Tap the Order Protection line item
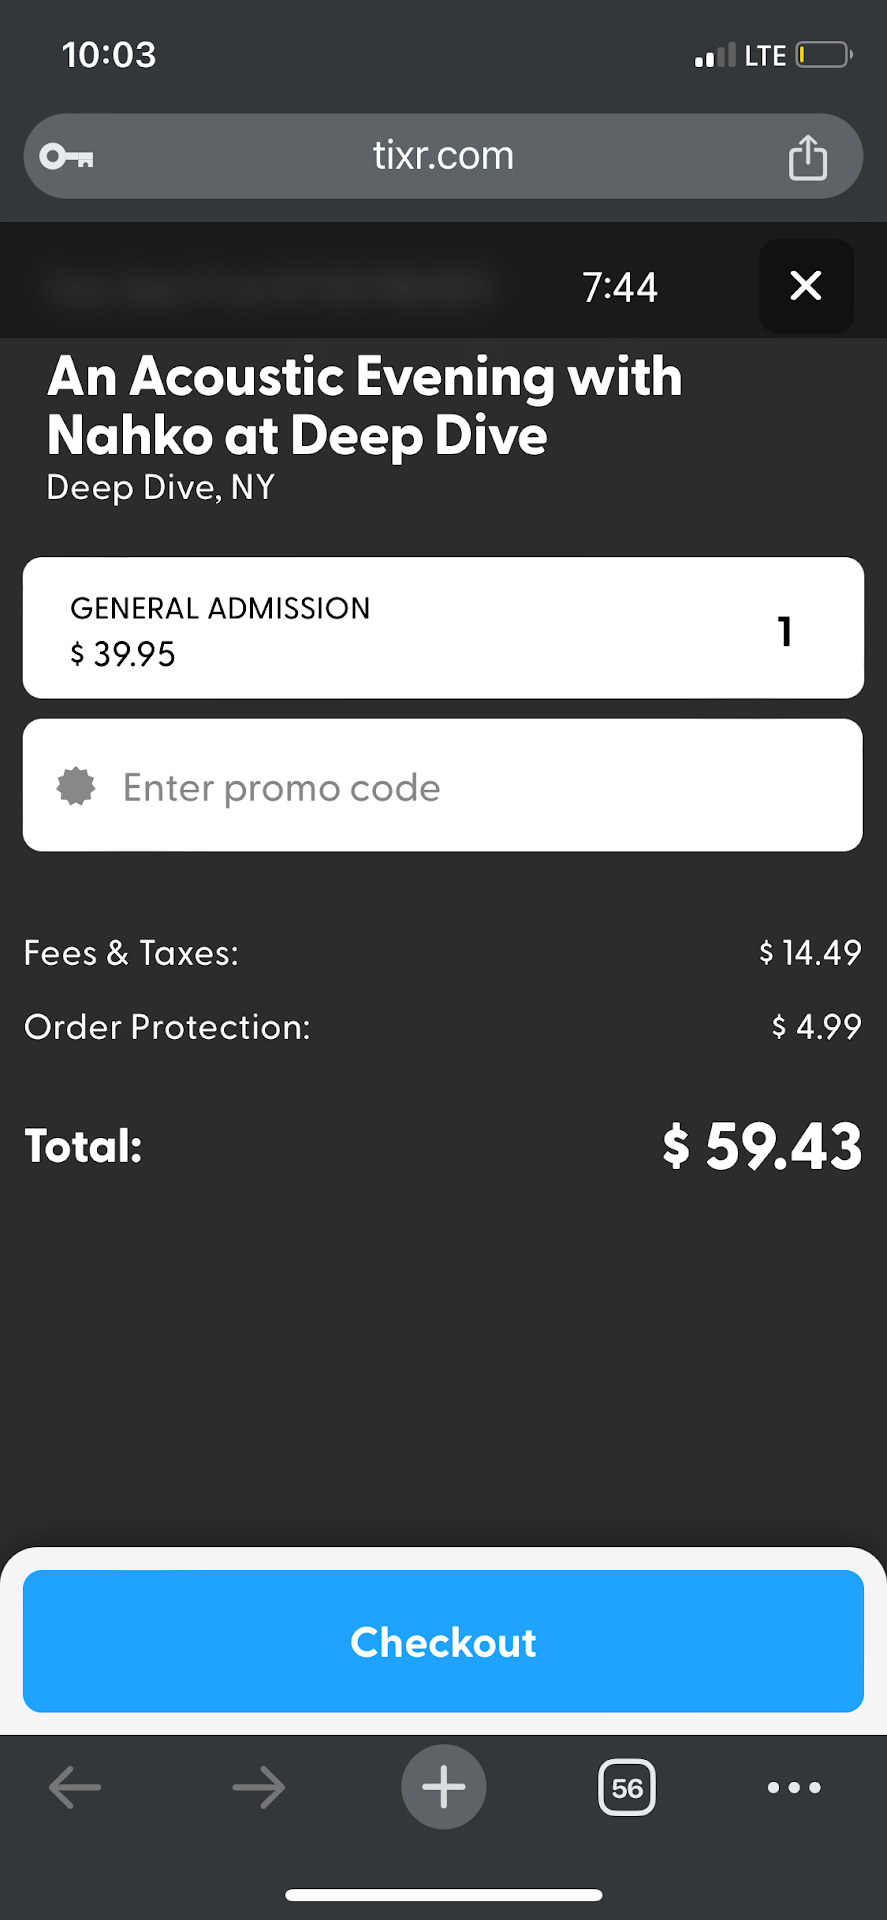The image size is (887, 1920). coord(167,1027)
